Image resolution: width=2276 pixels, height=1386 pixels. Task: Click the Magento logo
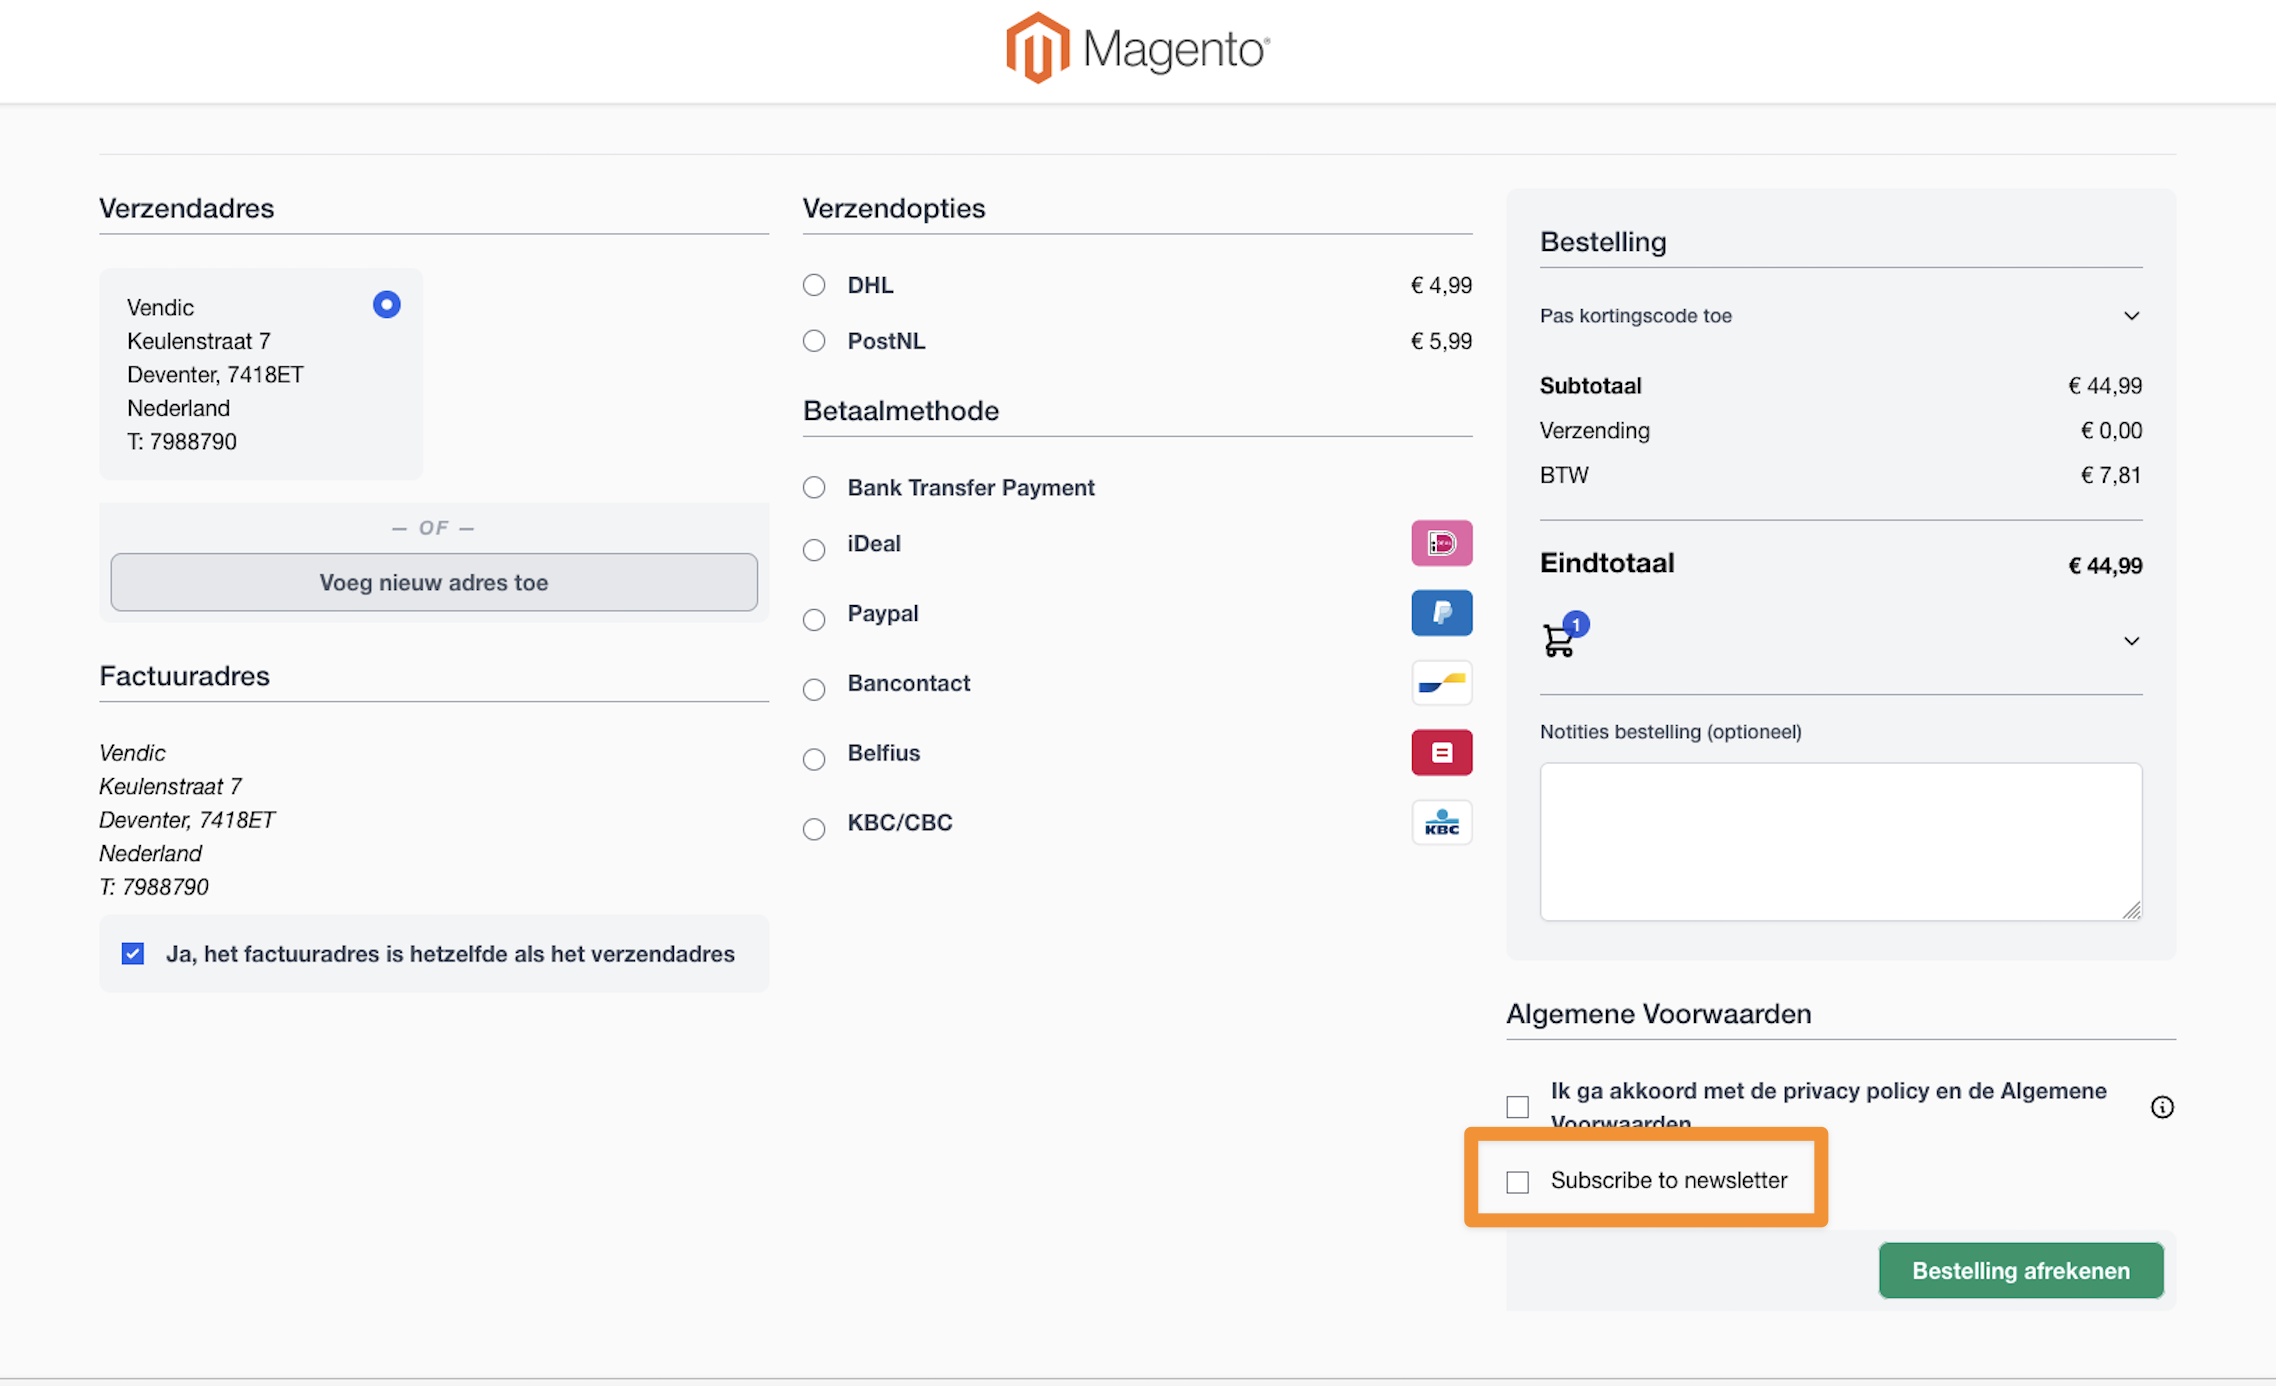click(1137, 48)
